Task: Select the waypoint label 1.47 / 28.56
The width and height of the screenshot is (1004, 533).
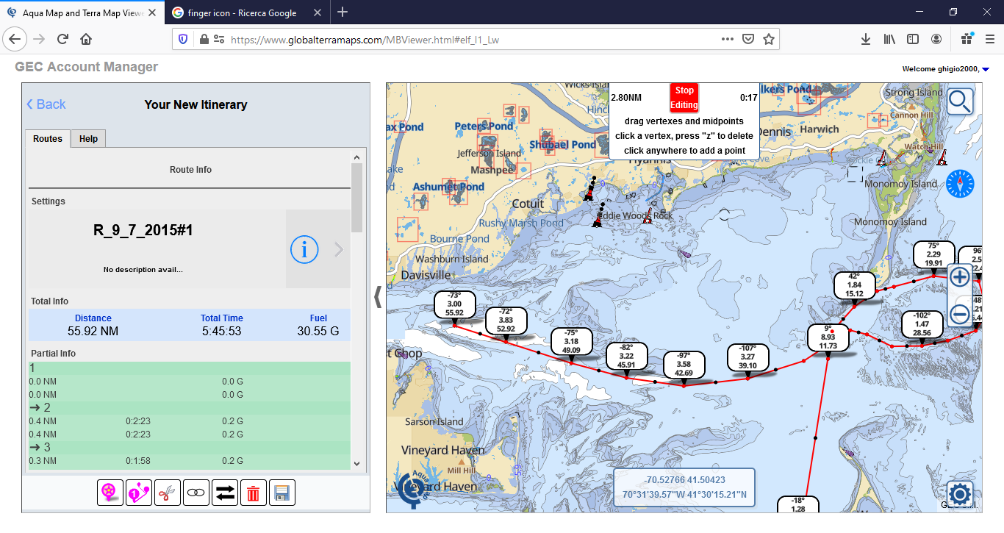Action: (922, 324)
